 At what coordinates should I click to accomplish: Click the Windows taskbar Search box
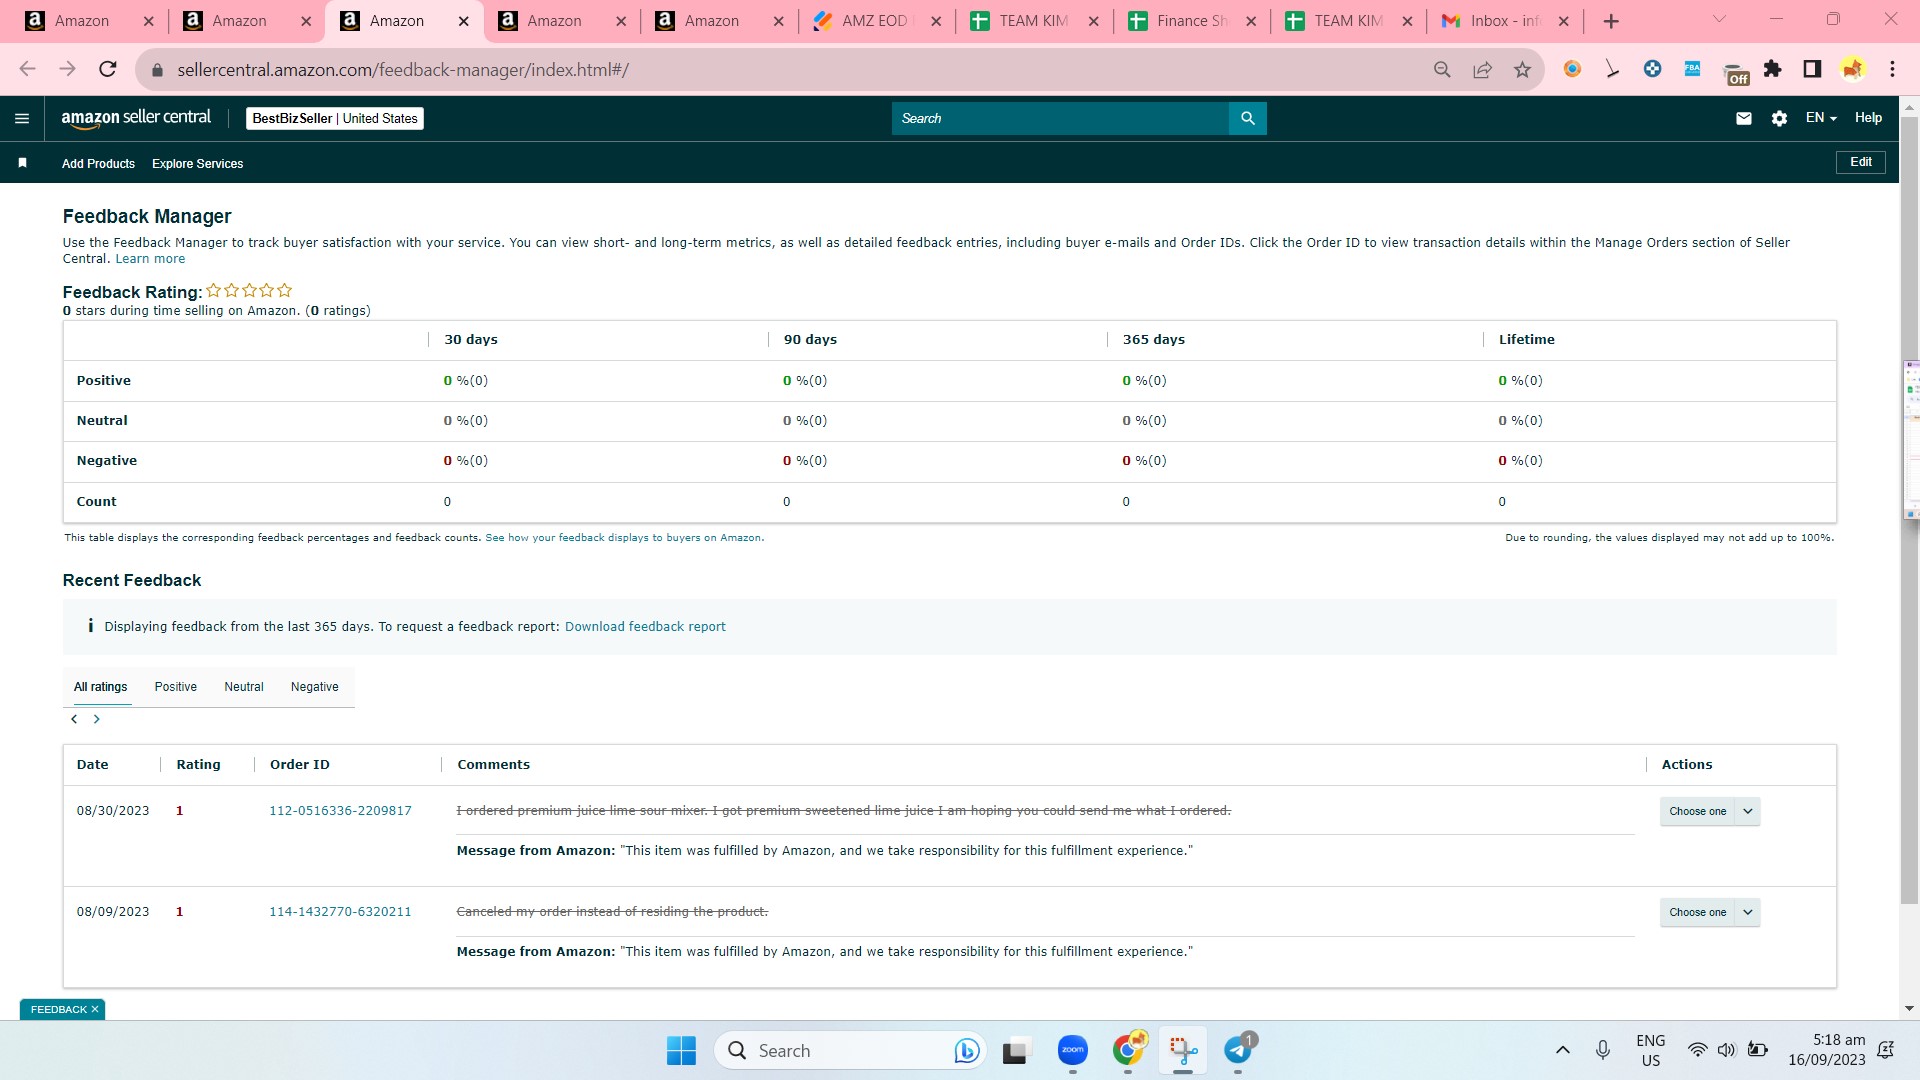850,1050
